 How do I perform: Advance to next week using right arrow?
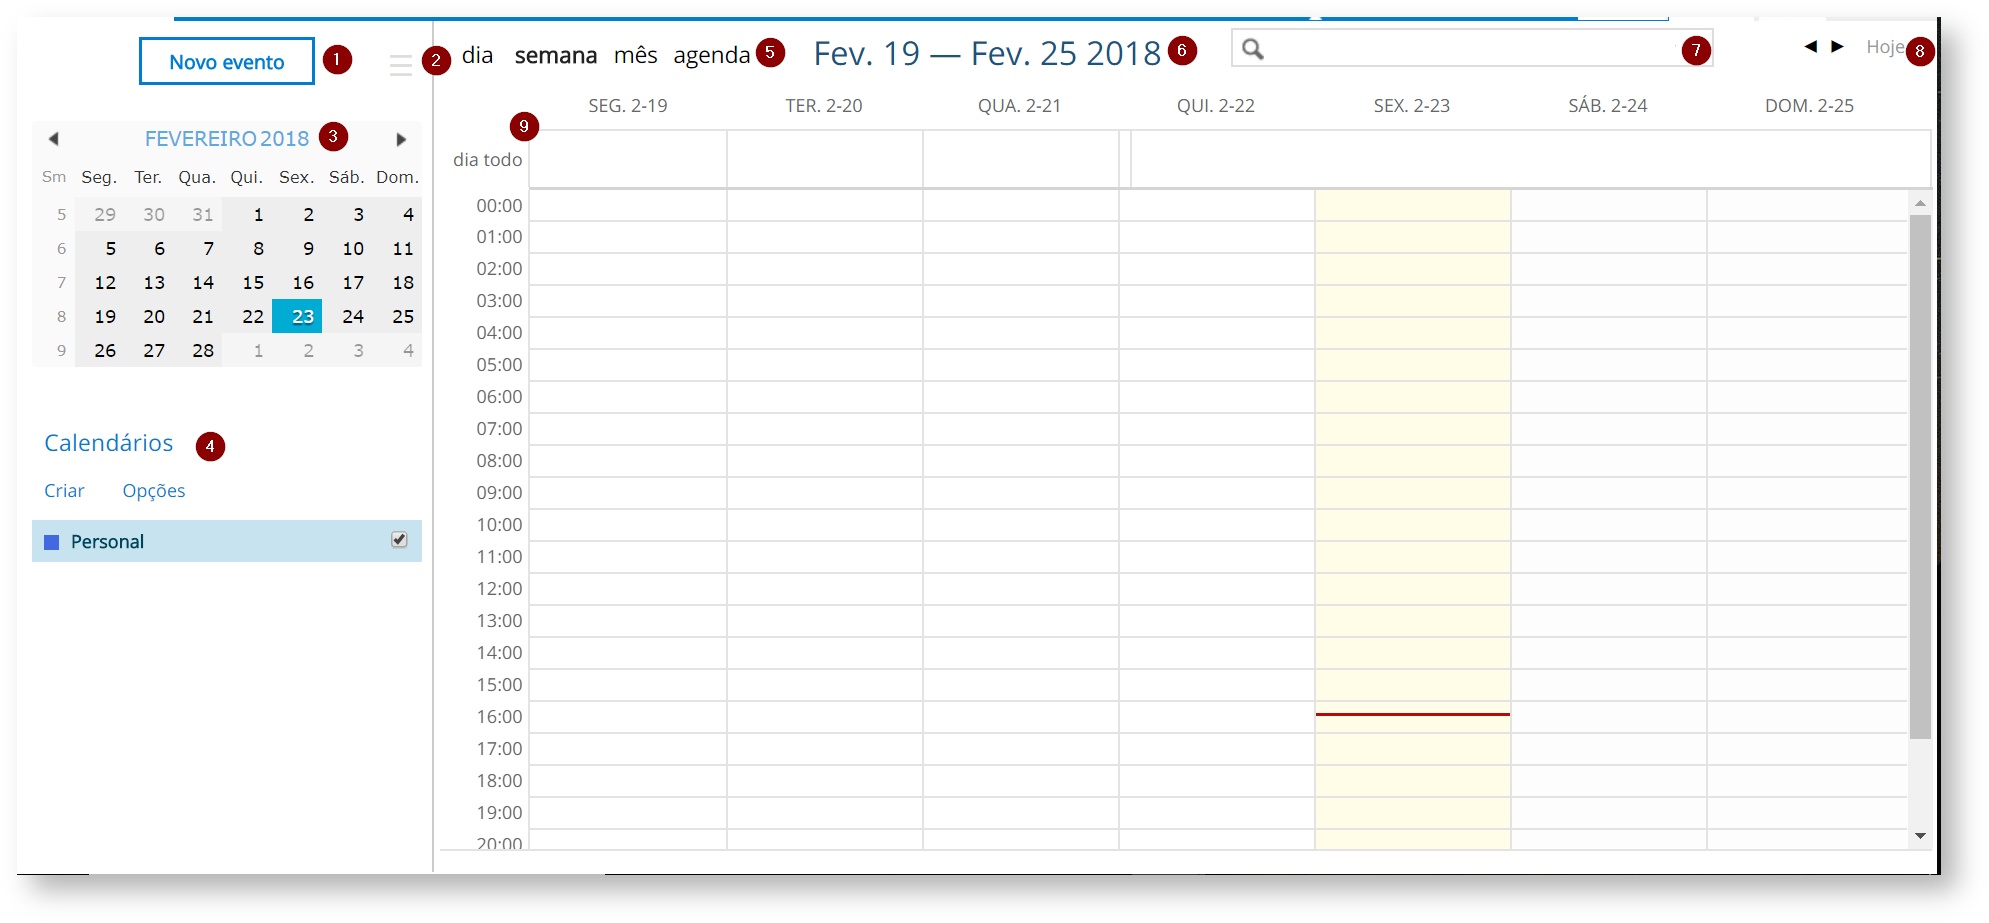pyautogui.click(x=1837, y=47)
